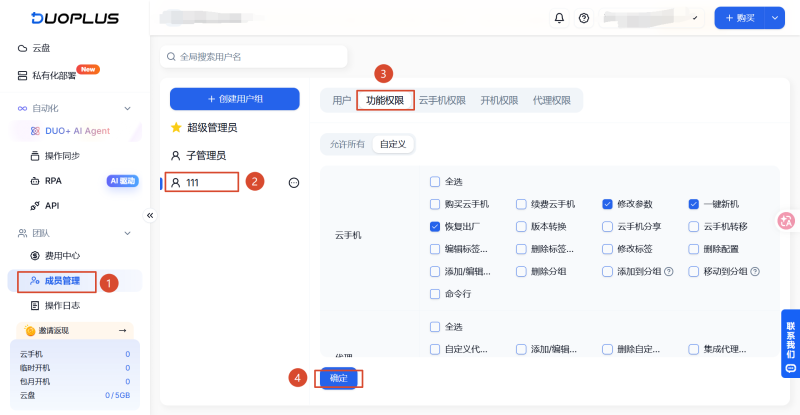Check the 云手机分享 checkbox
The width and height of the screenshot is (800, 415).
[607, 227]
